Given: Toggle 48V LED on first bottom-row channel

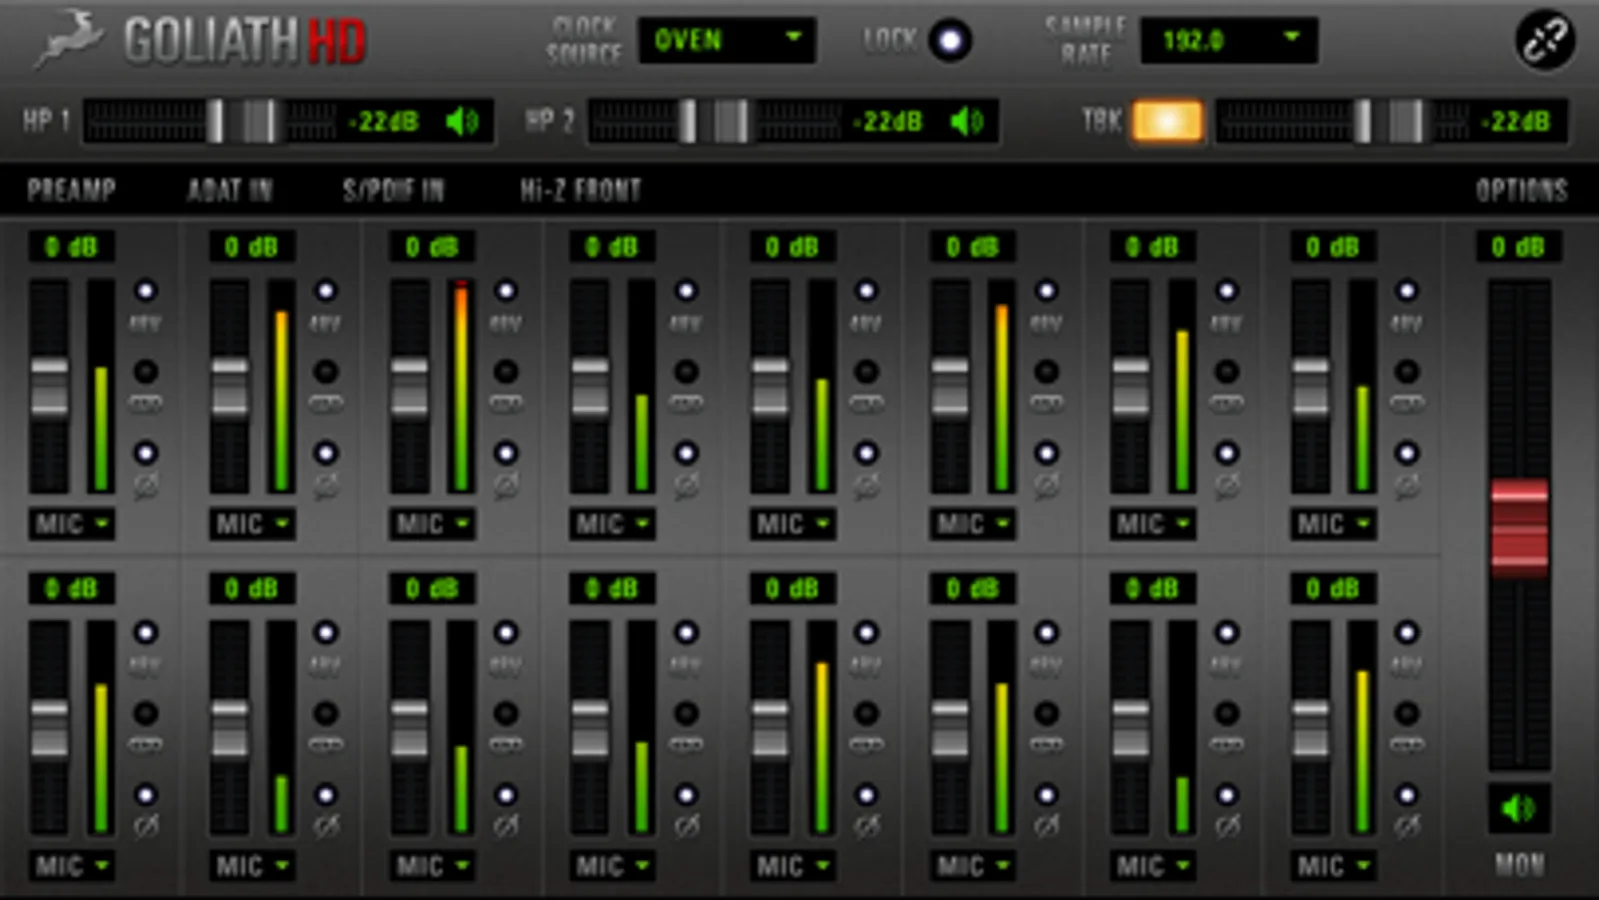Looking at the screenshot, I should click(146, 632).
